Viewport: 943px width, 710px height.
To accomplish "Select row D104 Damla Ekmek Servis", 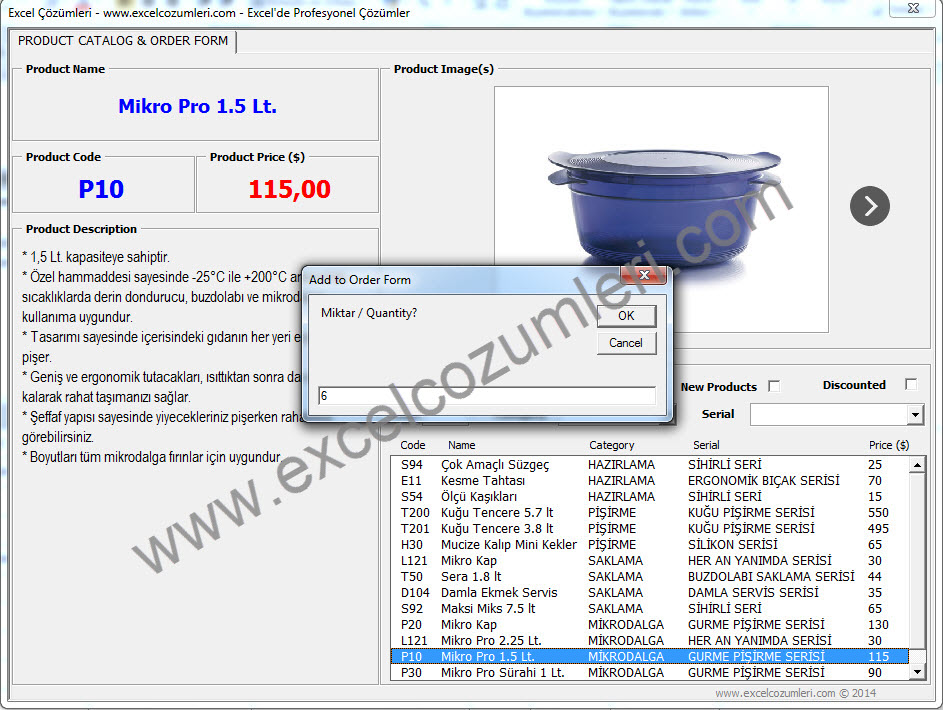I will (x=650, y=593).
